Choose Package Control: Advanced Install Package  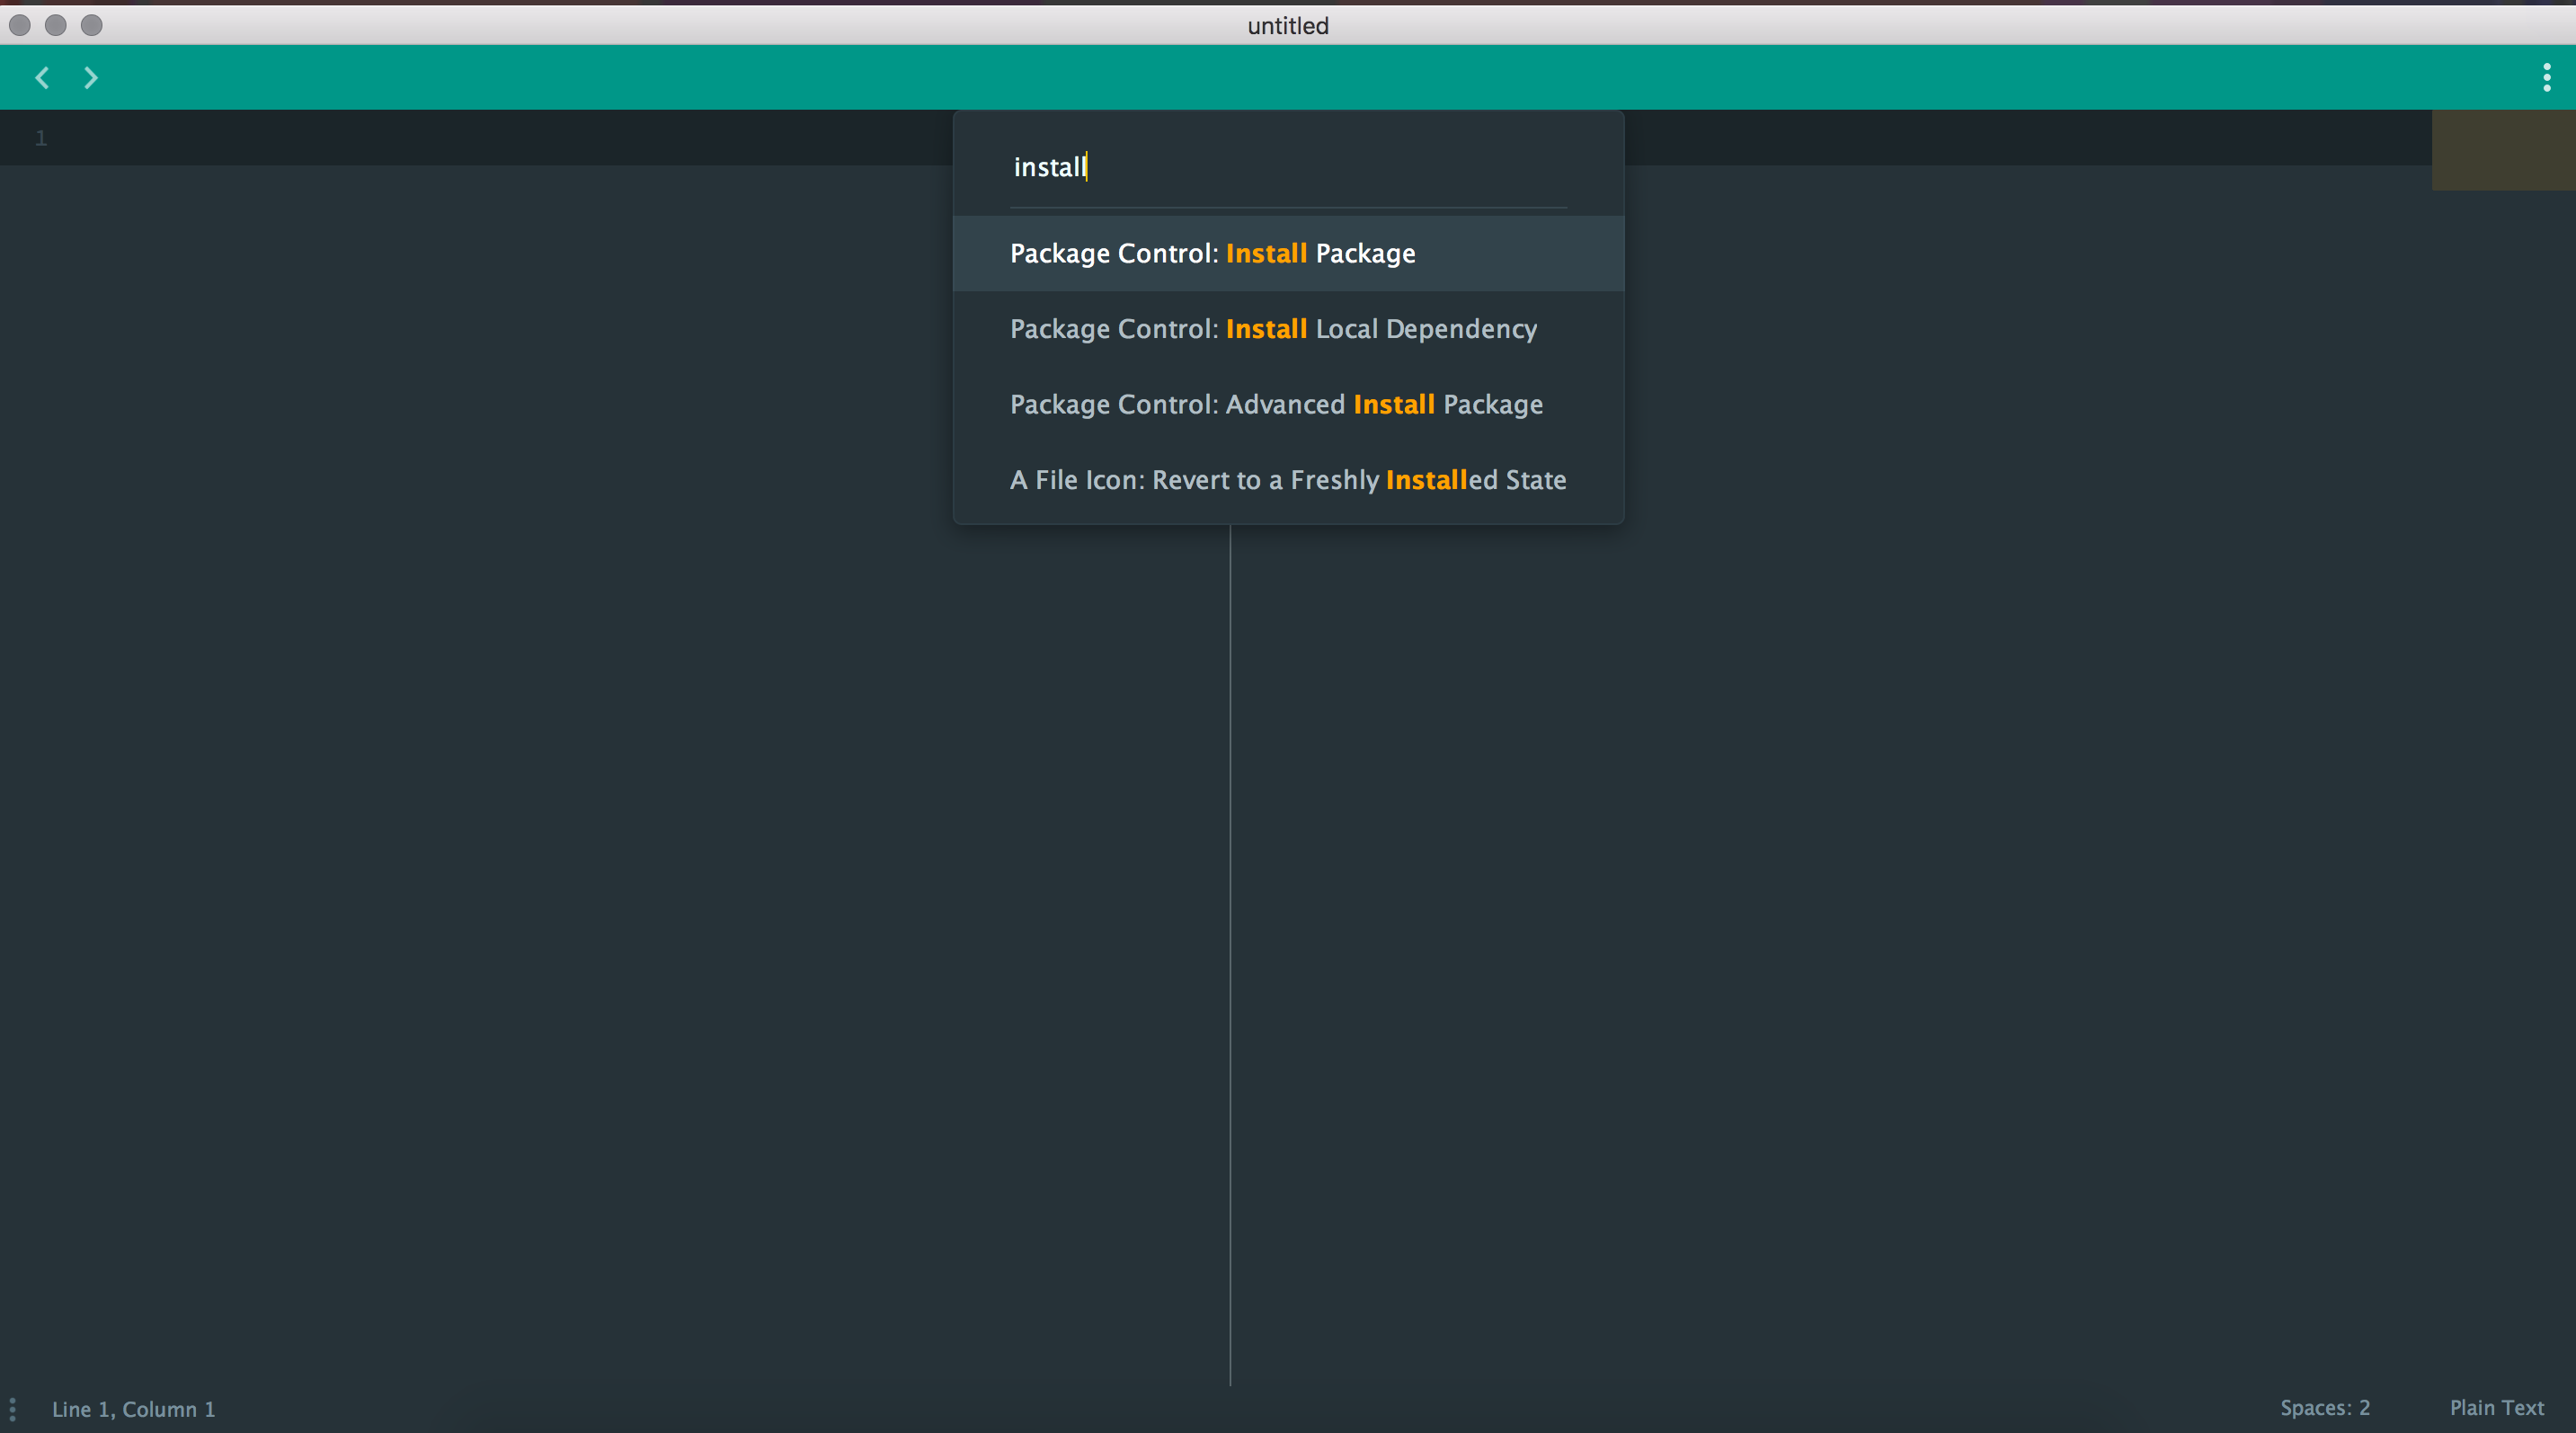pos(1276,404)
